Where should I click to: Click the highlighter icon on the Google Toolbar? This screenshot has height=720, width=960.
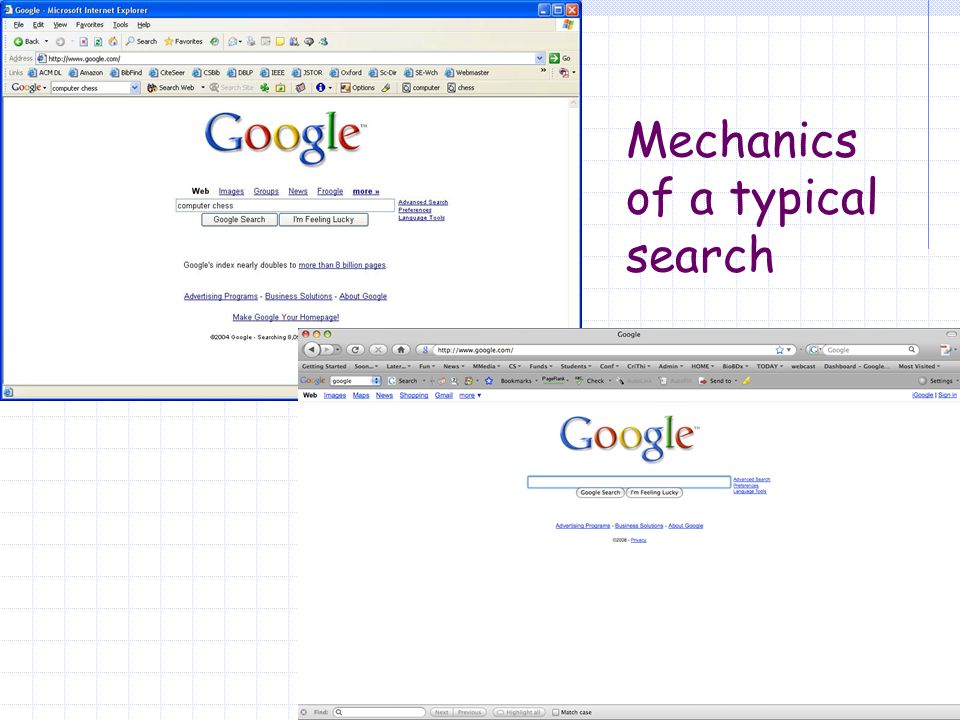pyautogui.click(x=386, y=88)
